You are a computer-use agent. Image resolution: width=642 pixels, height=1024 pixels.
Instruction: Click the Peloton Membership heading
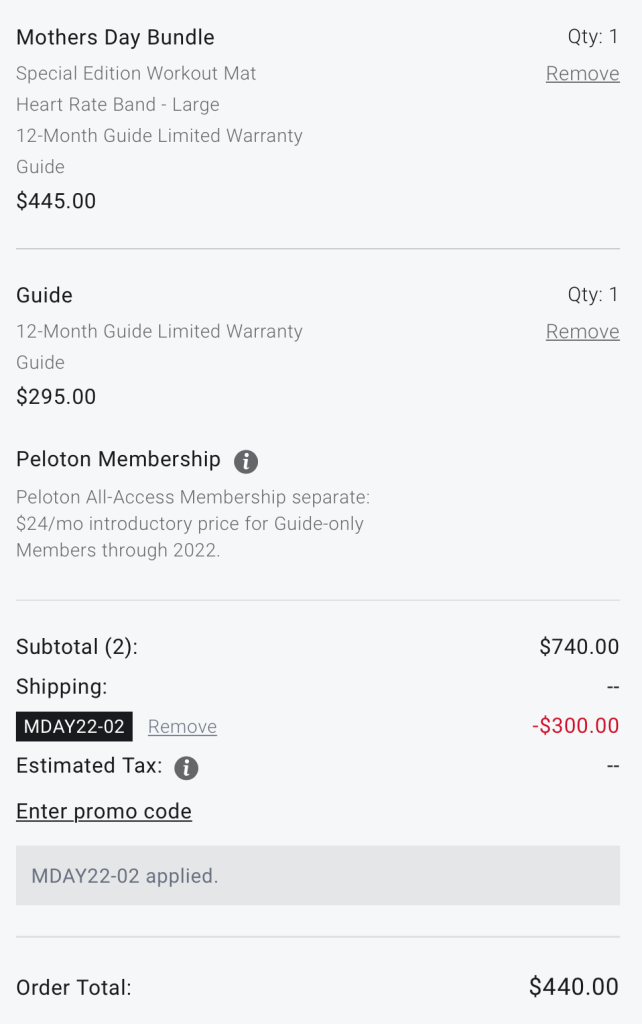click(118, 459)
